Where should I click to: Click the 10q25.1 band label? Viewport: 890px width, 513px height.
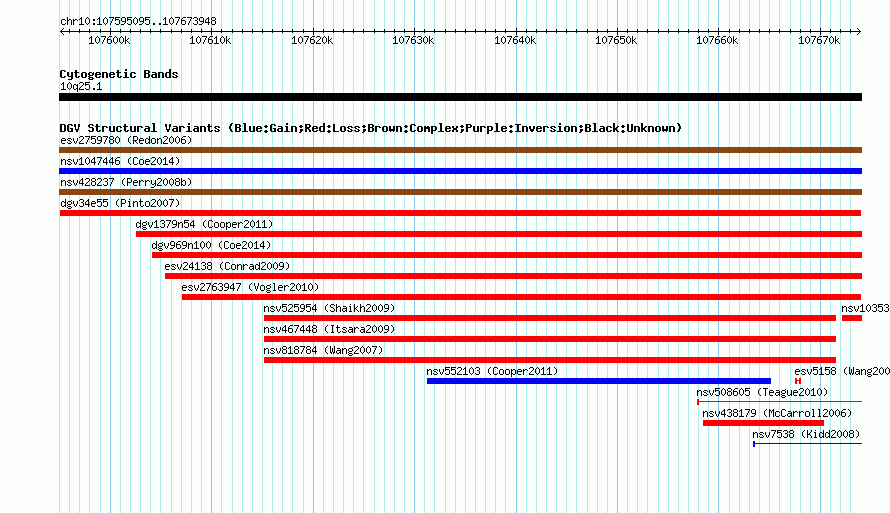pyautogui.click(x=81, y=86)
